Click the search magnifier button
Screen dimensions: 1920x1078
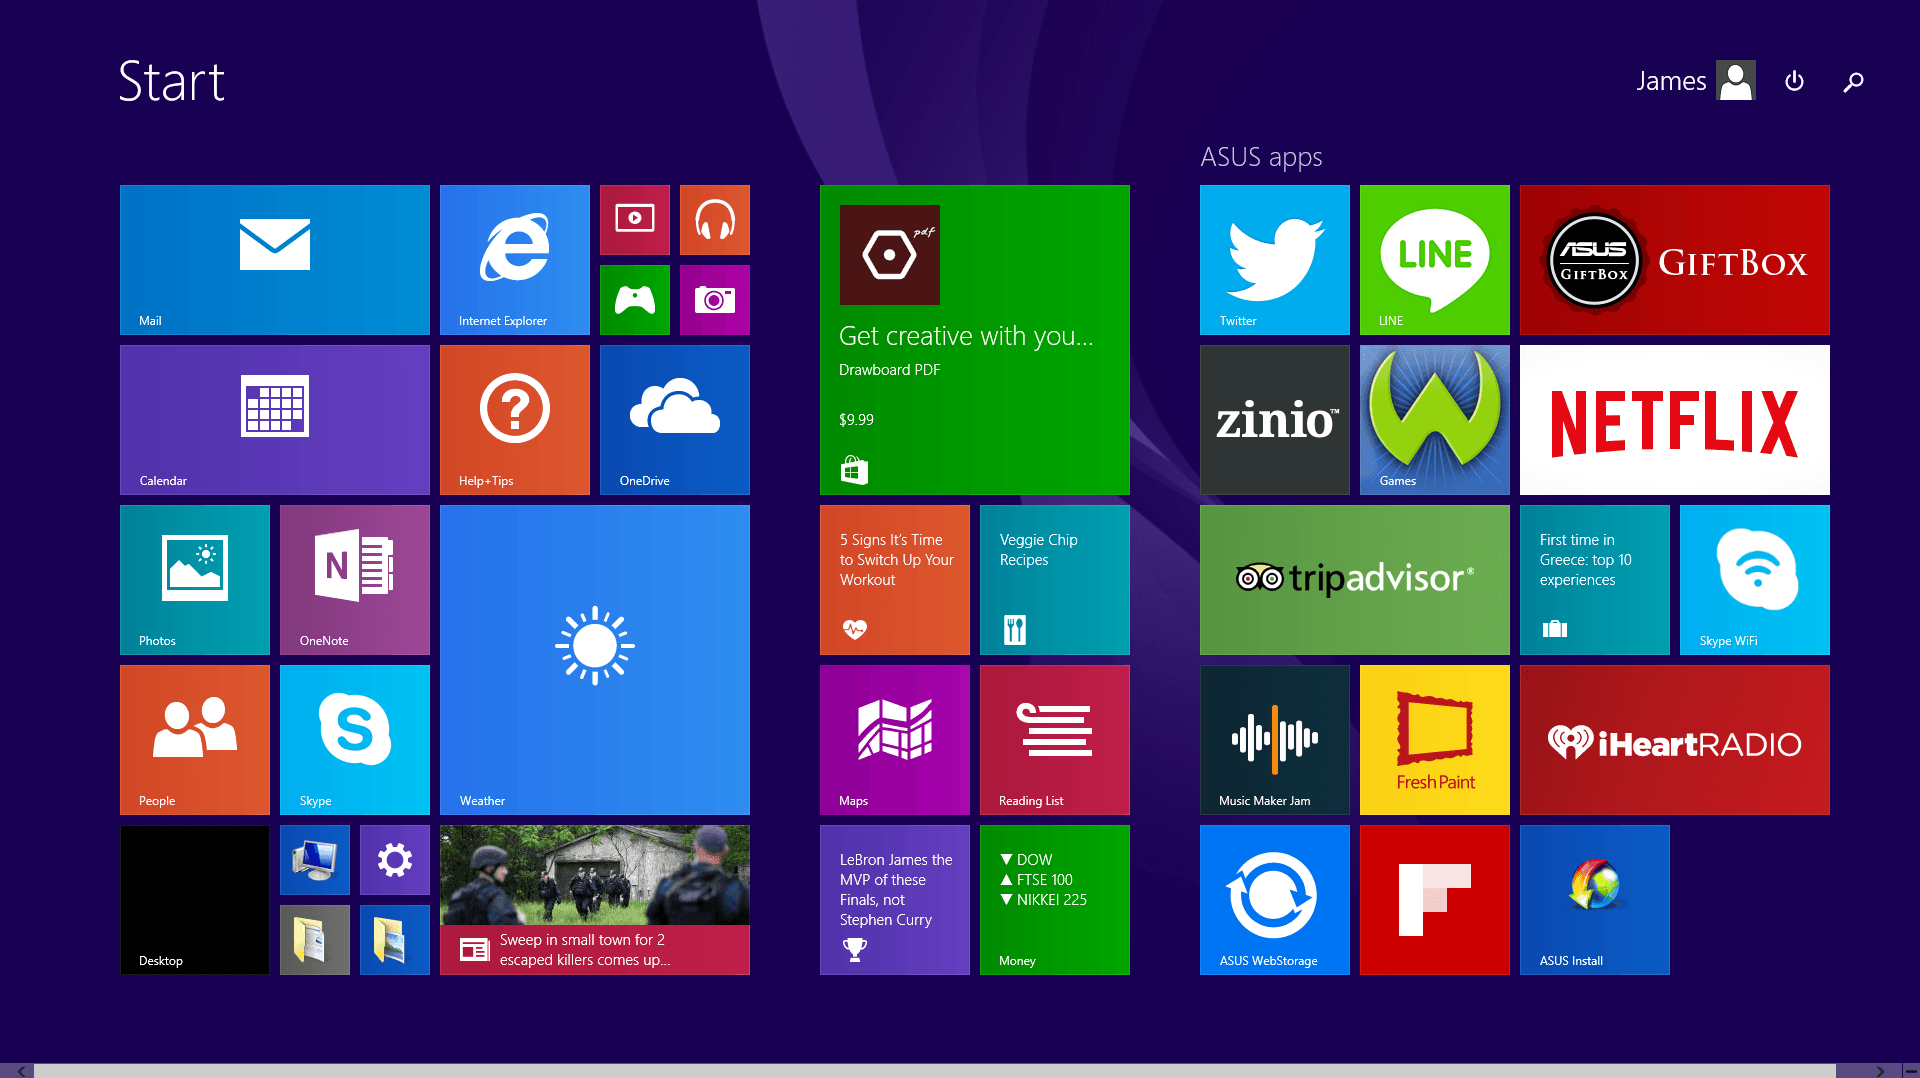click(x=1853, y=82)
